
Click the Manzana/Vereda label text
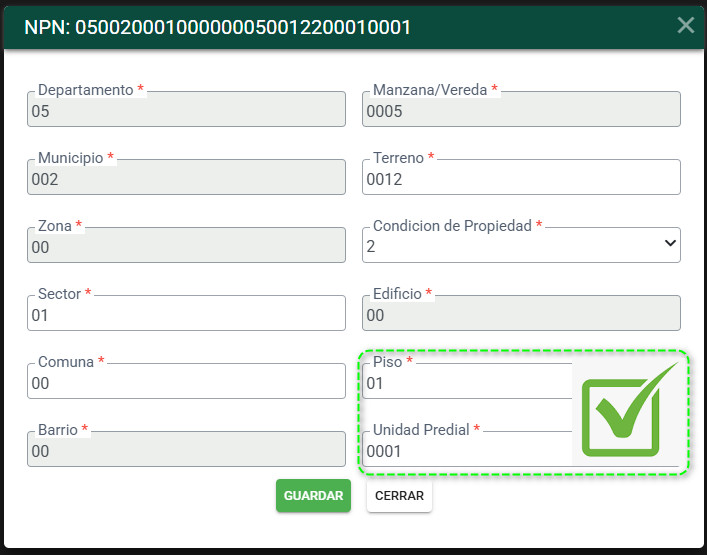click(430, 90)
